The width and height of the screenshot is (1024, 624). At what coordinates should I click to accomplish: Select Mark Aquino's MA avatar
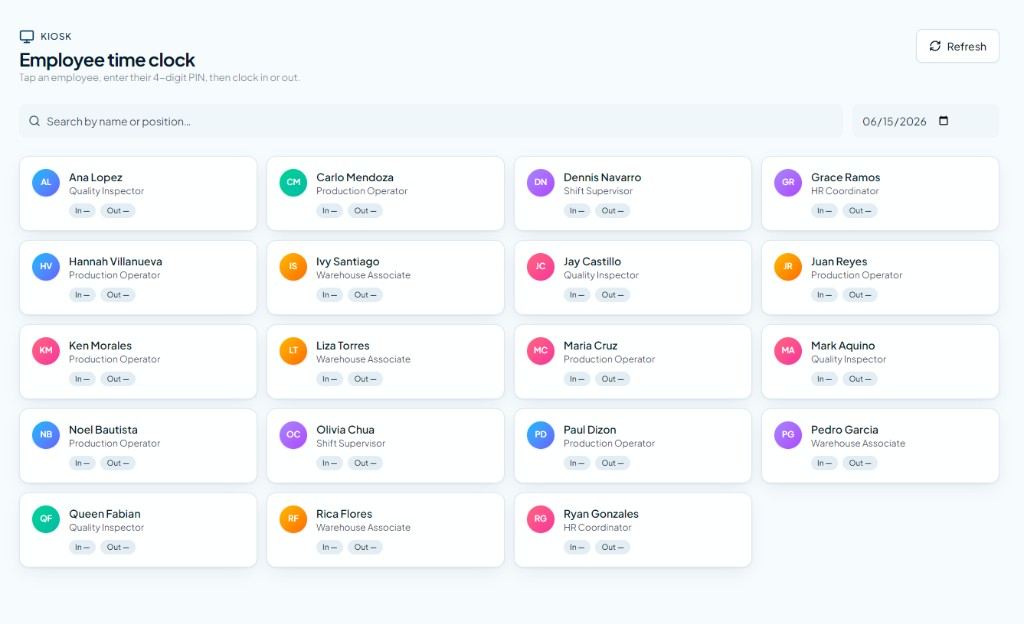(788, 351)
